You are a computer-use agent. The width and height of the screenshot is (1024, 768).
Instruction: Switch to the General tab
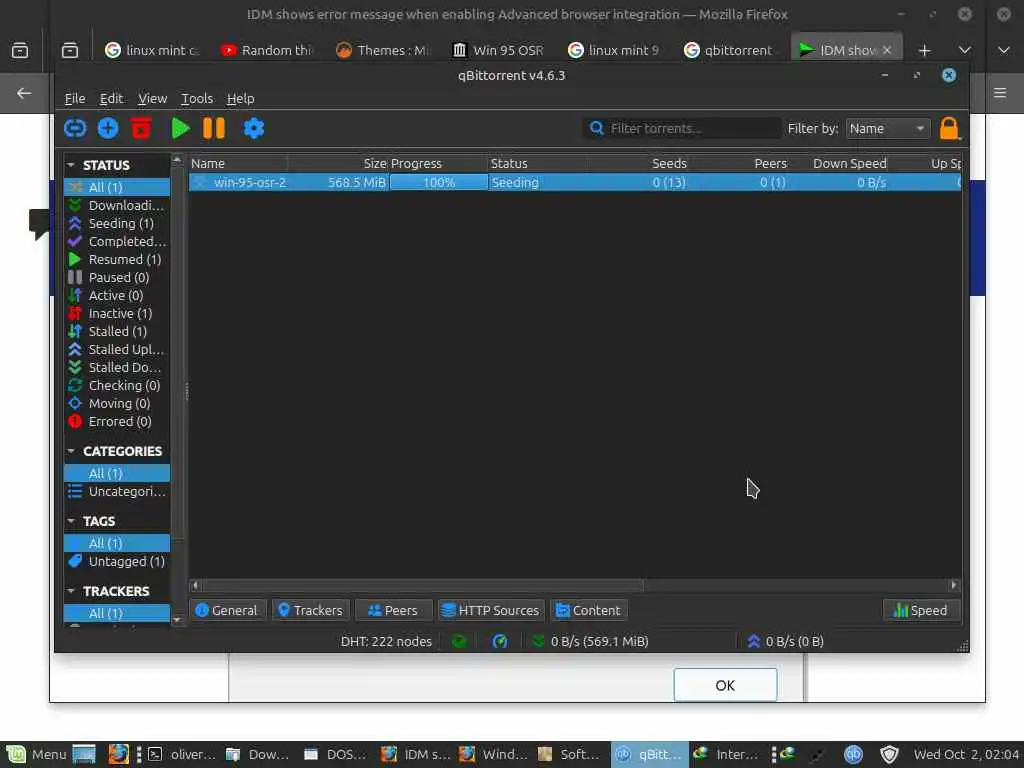click(227, 610)
